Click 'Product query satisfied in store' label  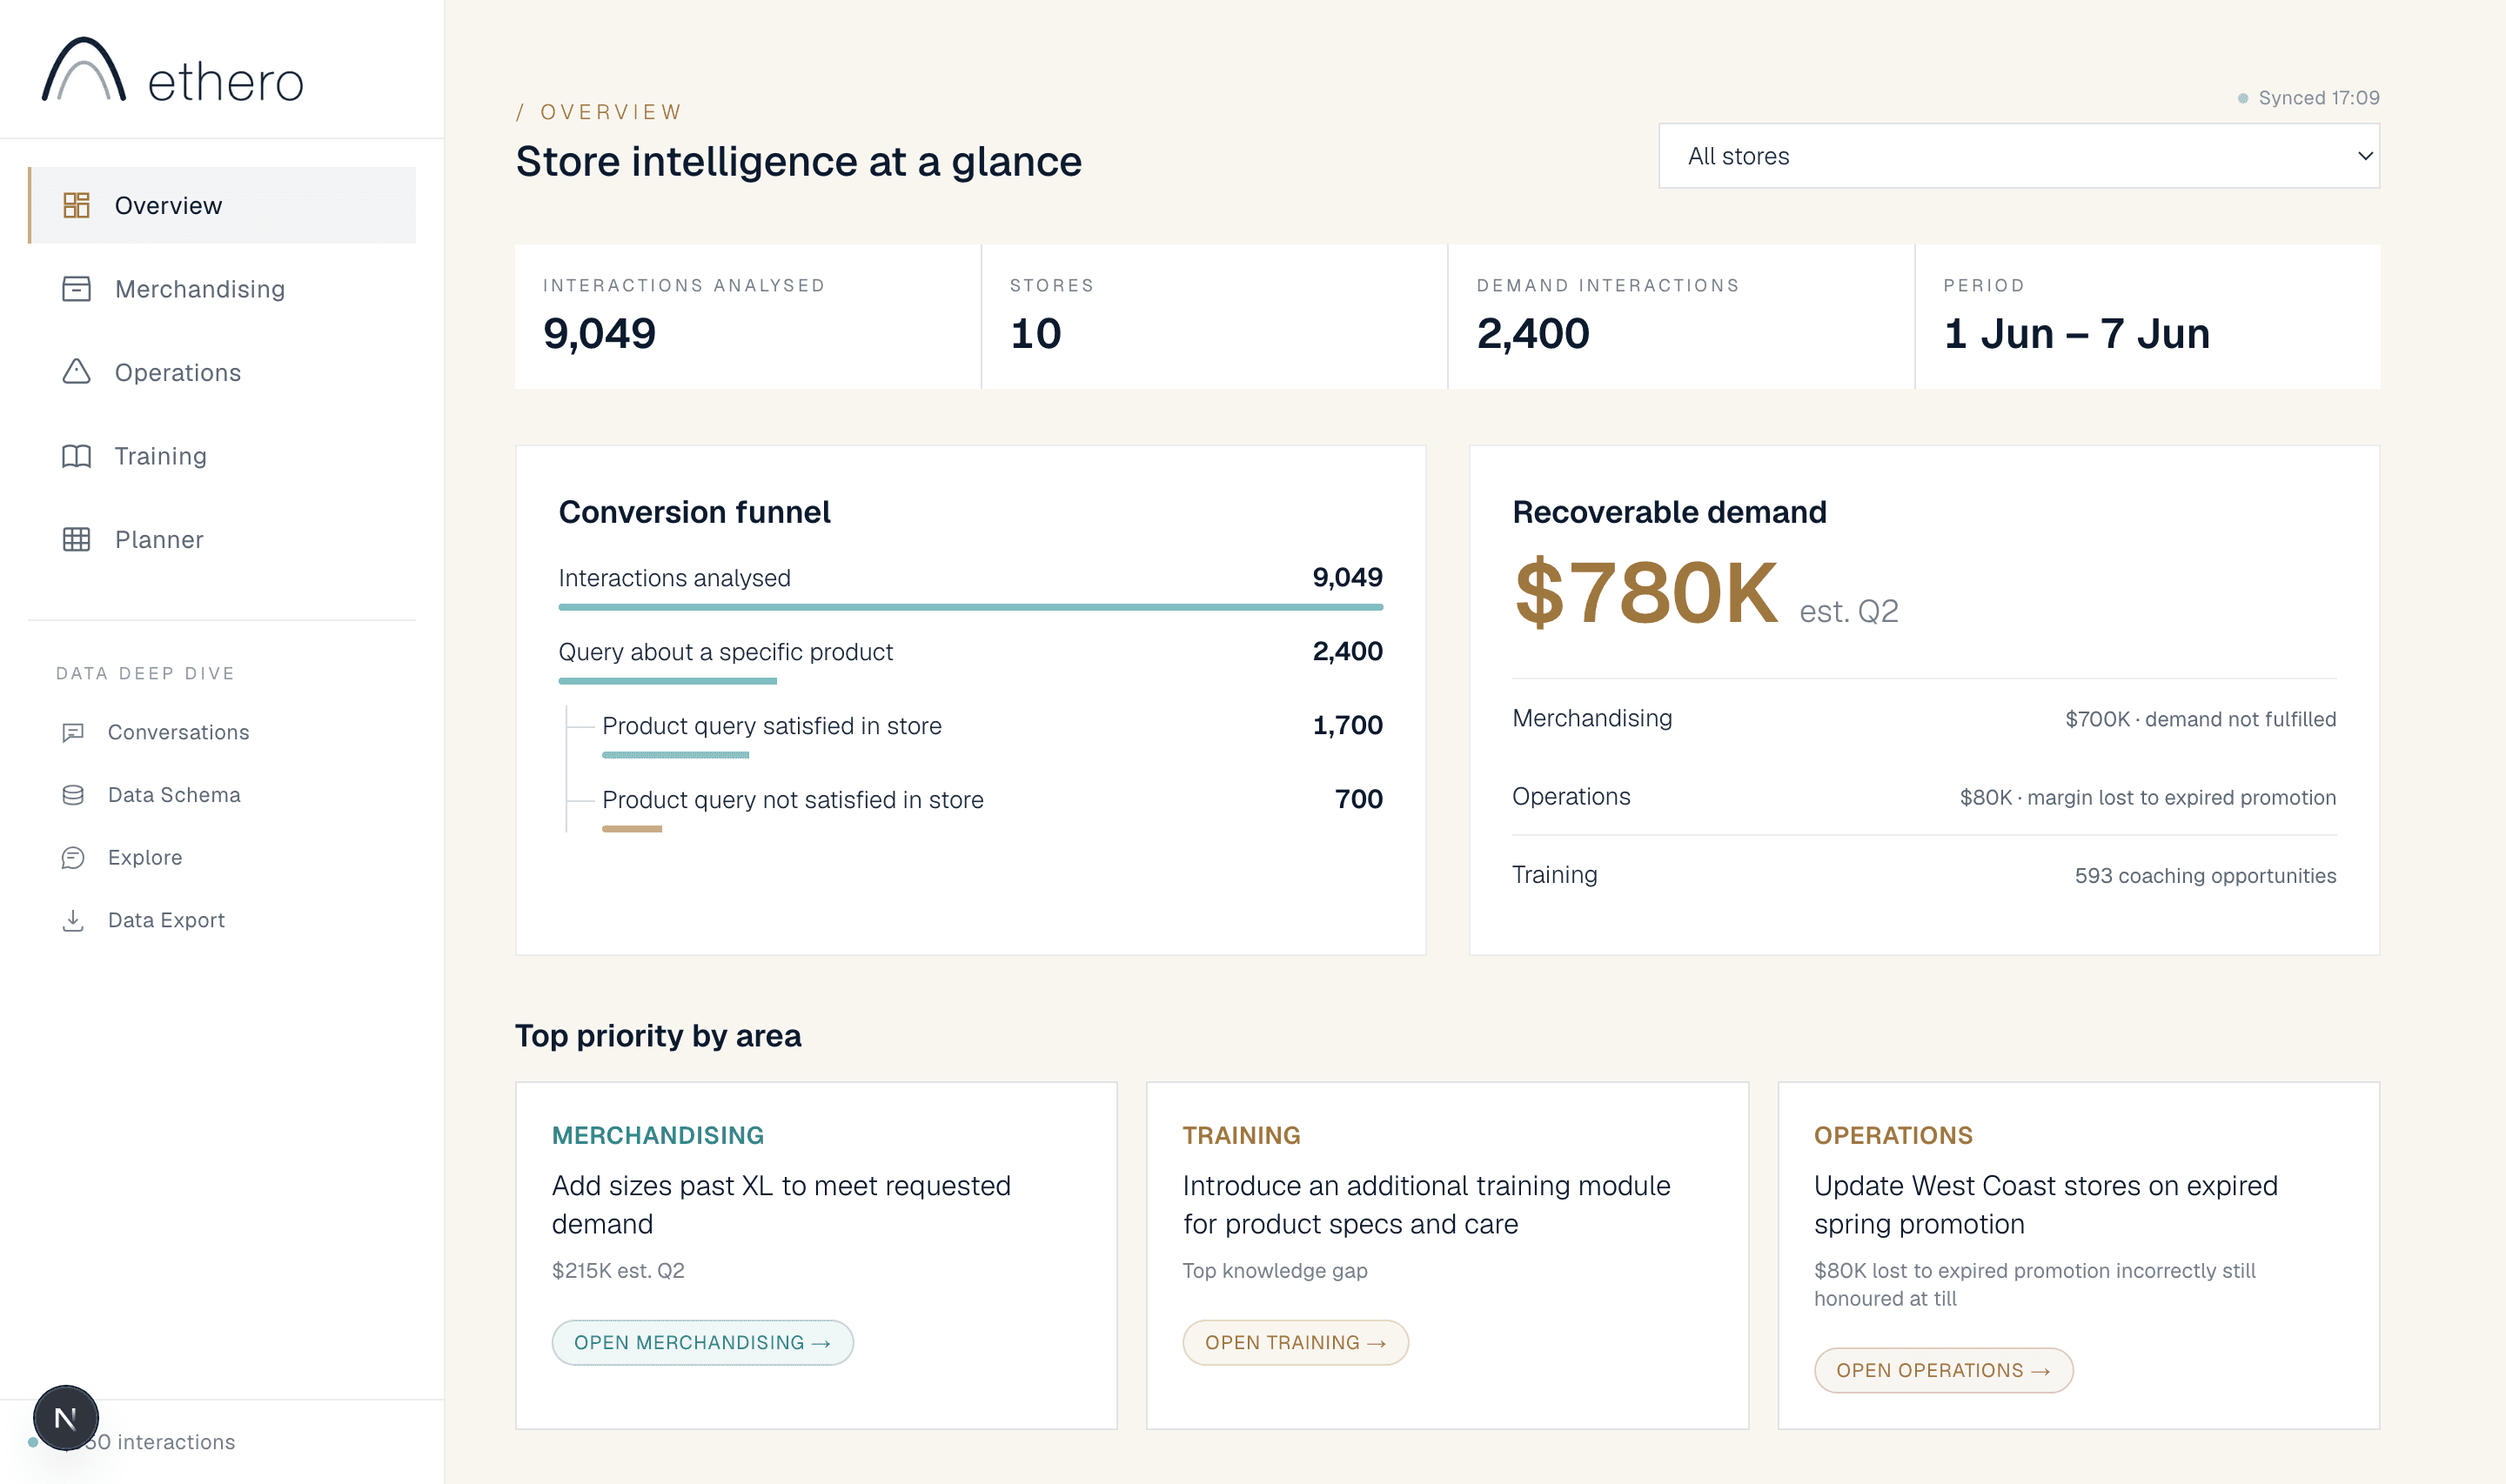point(771,726)
